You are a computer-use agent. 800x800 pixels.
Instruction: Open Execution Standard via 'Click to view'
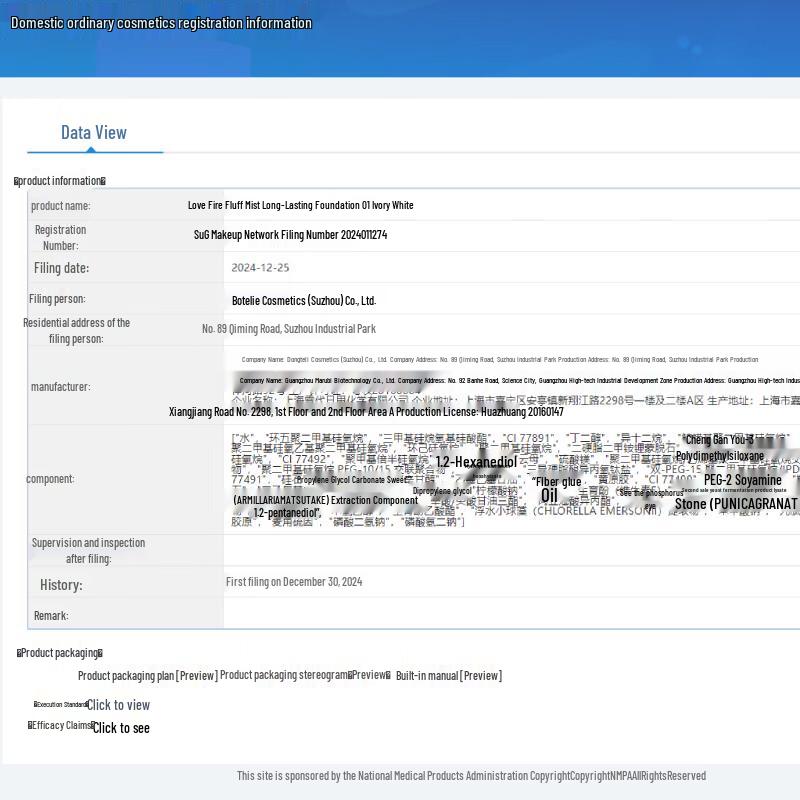pos(118,705)
